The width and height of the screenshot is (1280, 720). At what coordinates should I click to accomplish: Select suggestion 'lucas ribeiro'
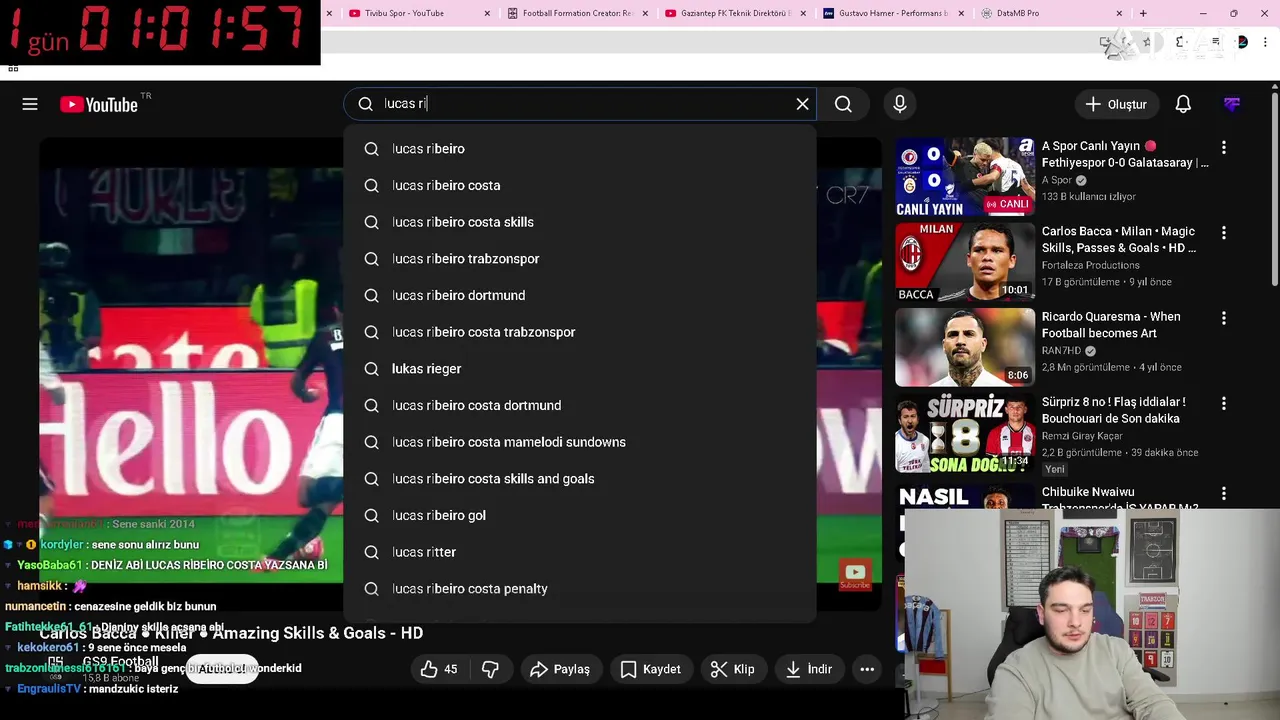[580, 149]
